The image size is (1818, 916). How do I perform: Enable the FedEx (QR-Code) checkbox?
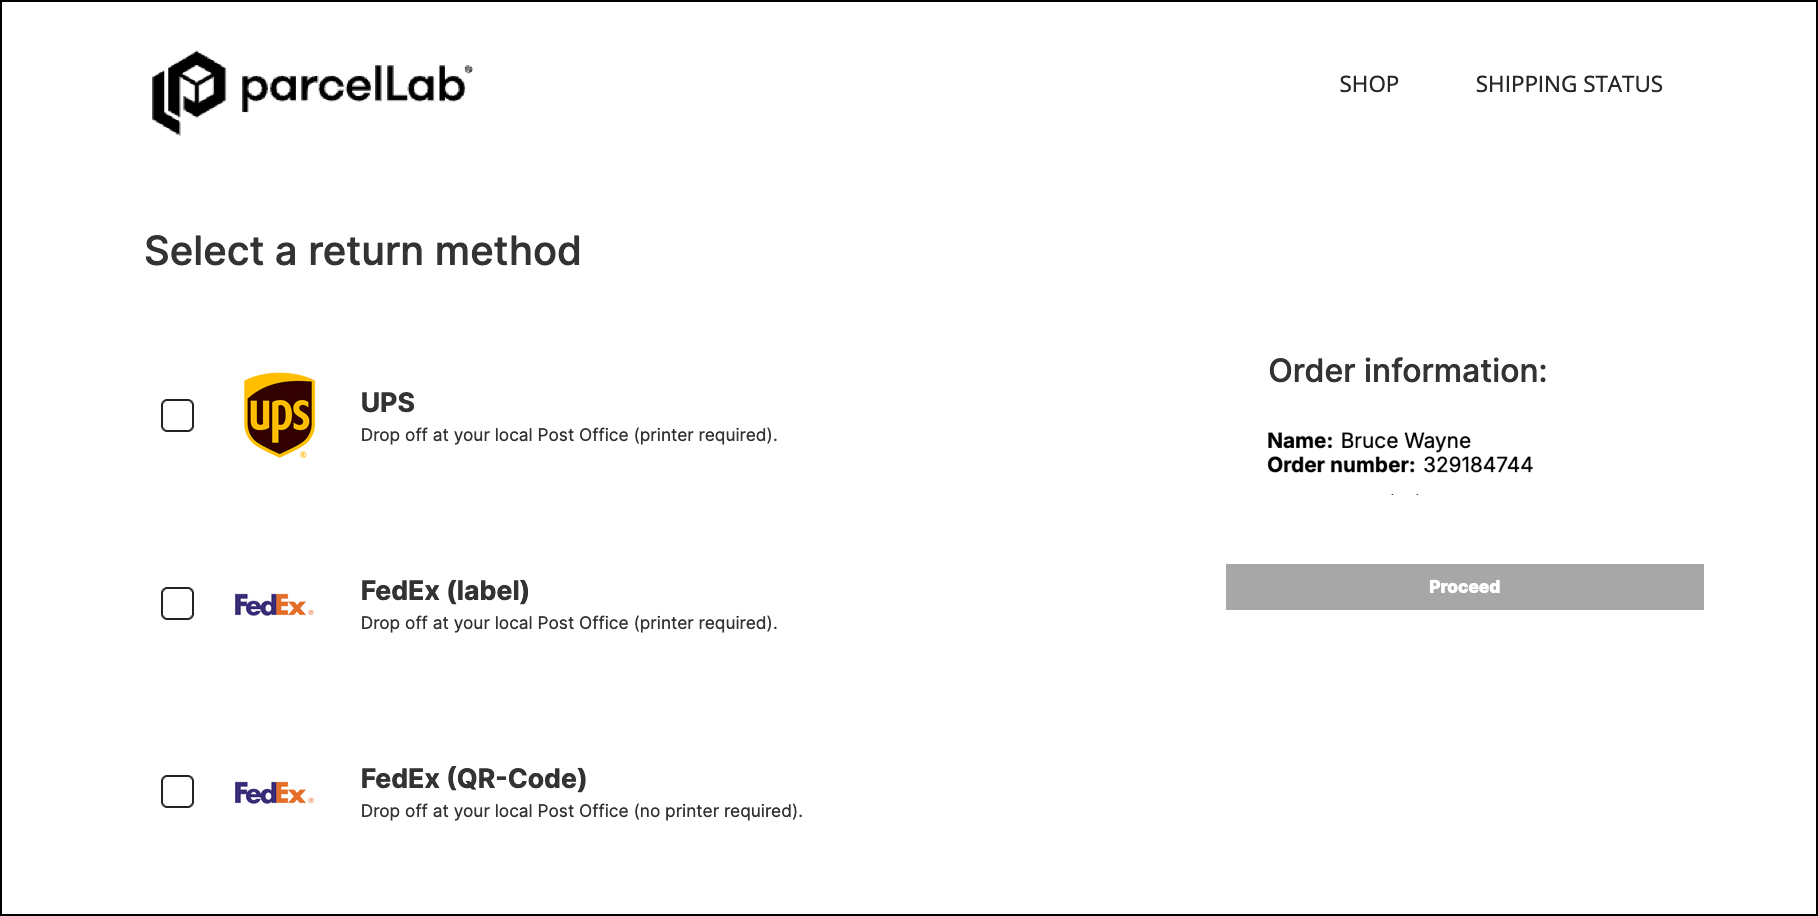click(x=178, y=791)
